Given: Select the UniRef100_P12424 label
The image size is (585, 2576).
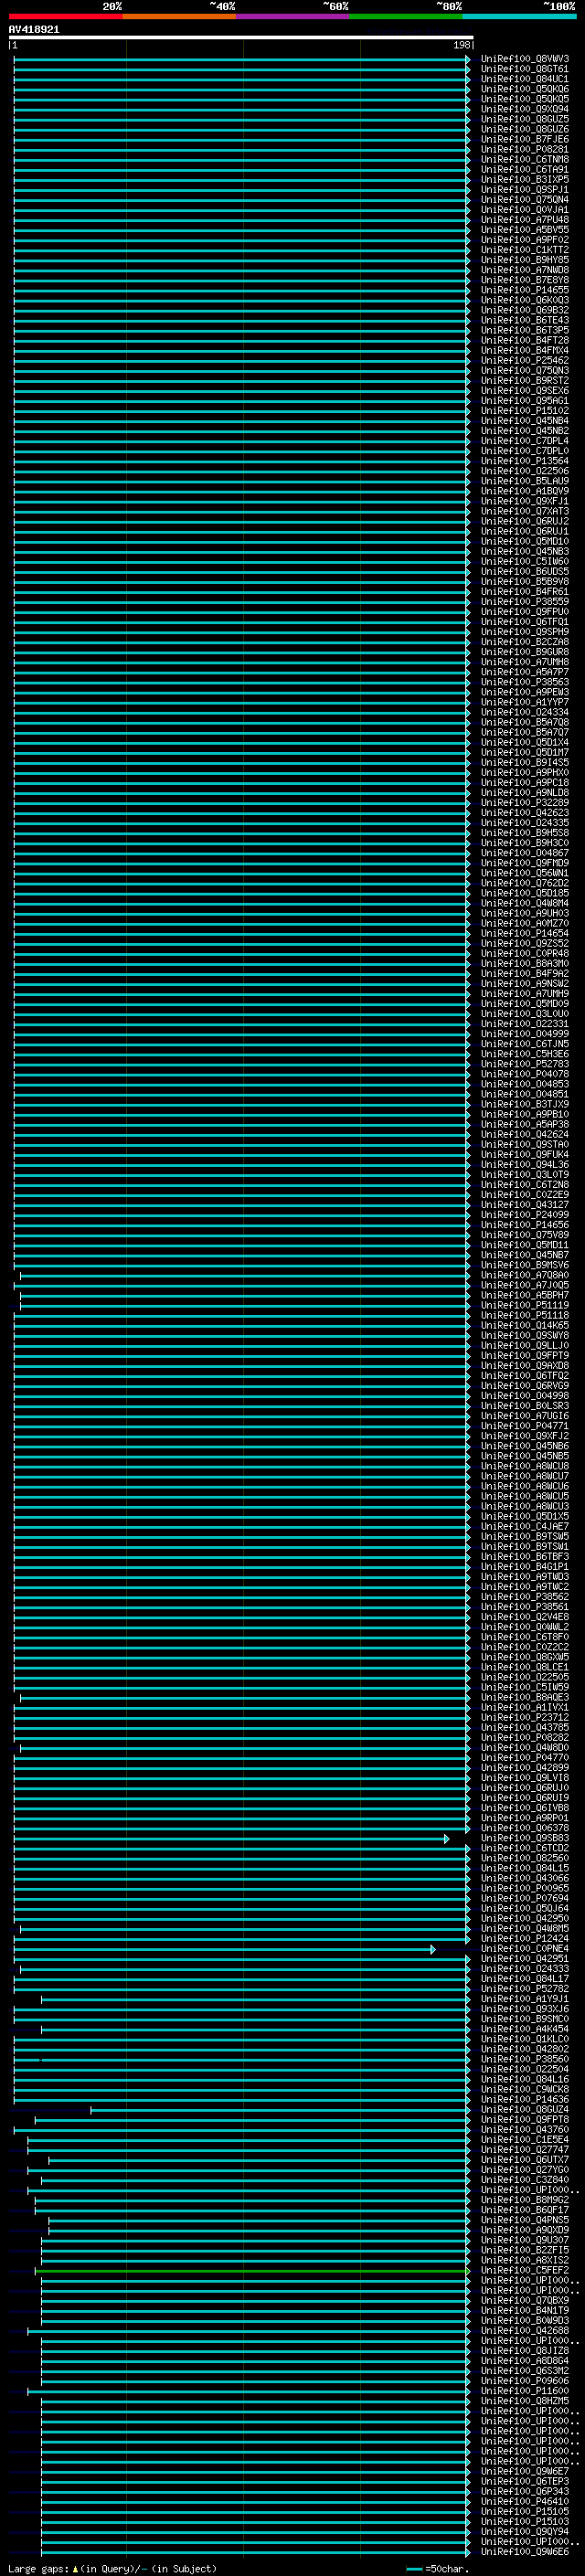Looking at the screenshot, I should [525, 1938].
